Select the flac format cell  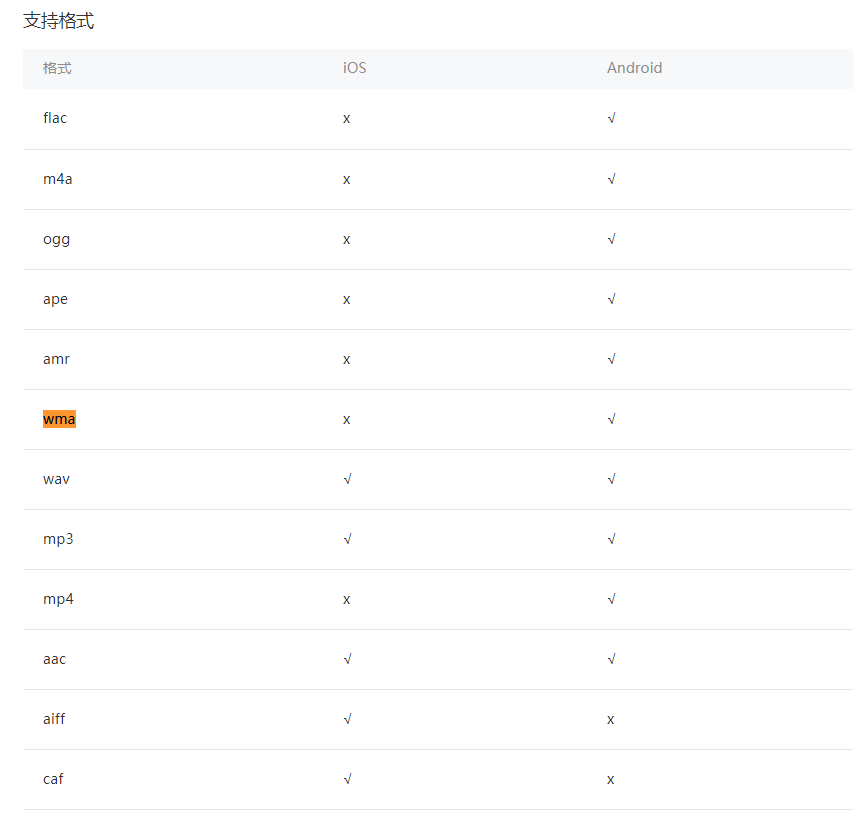pos(55,118)
